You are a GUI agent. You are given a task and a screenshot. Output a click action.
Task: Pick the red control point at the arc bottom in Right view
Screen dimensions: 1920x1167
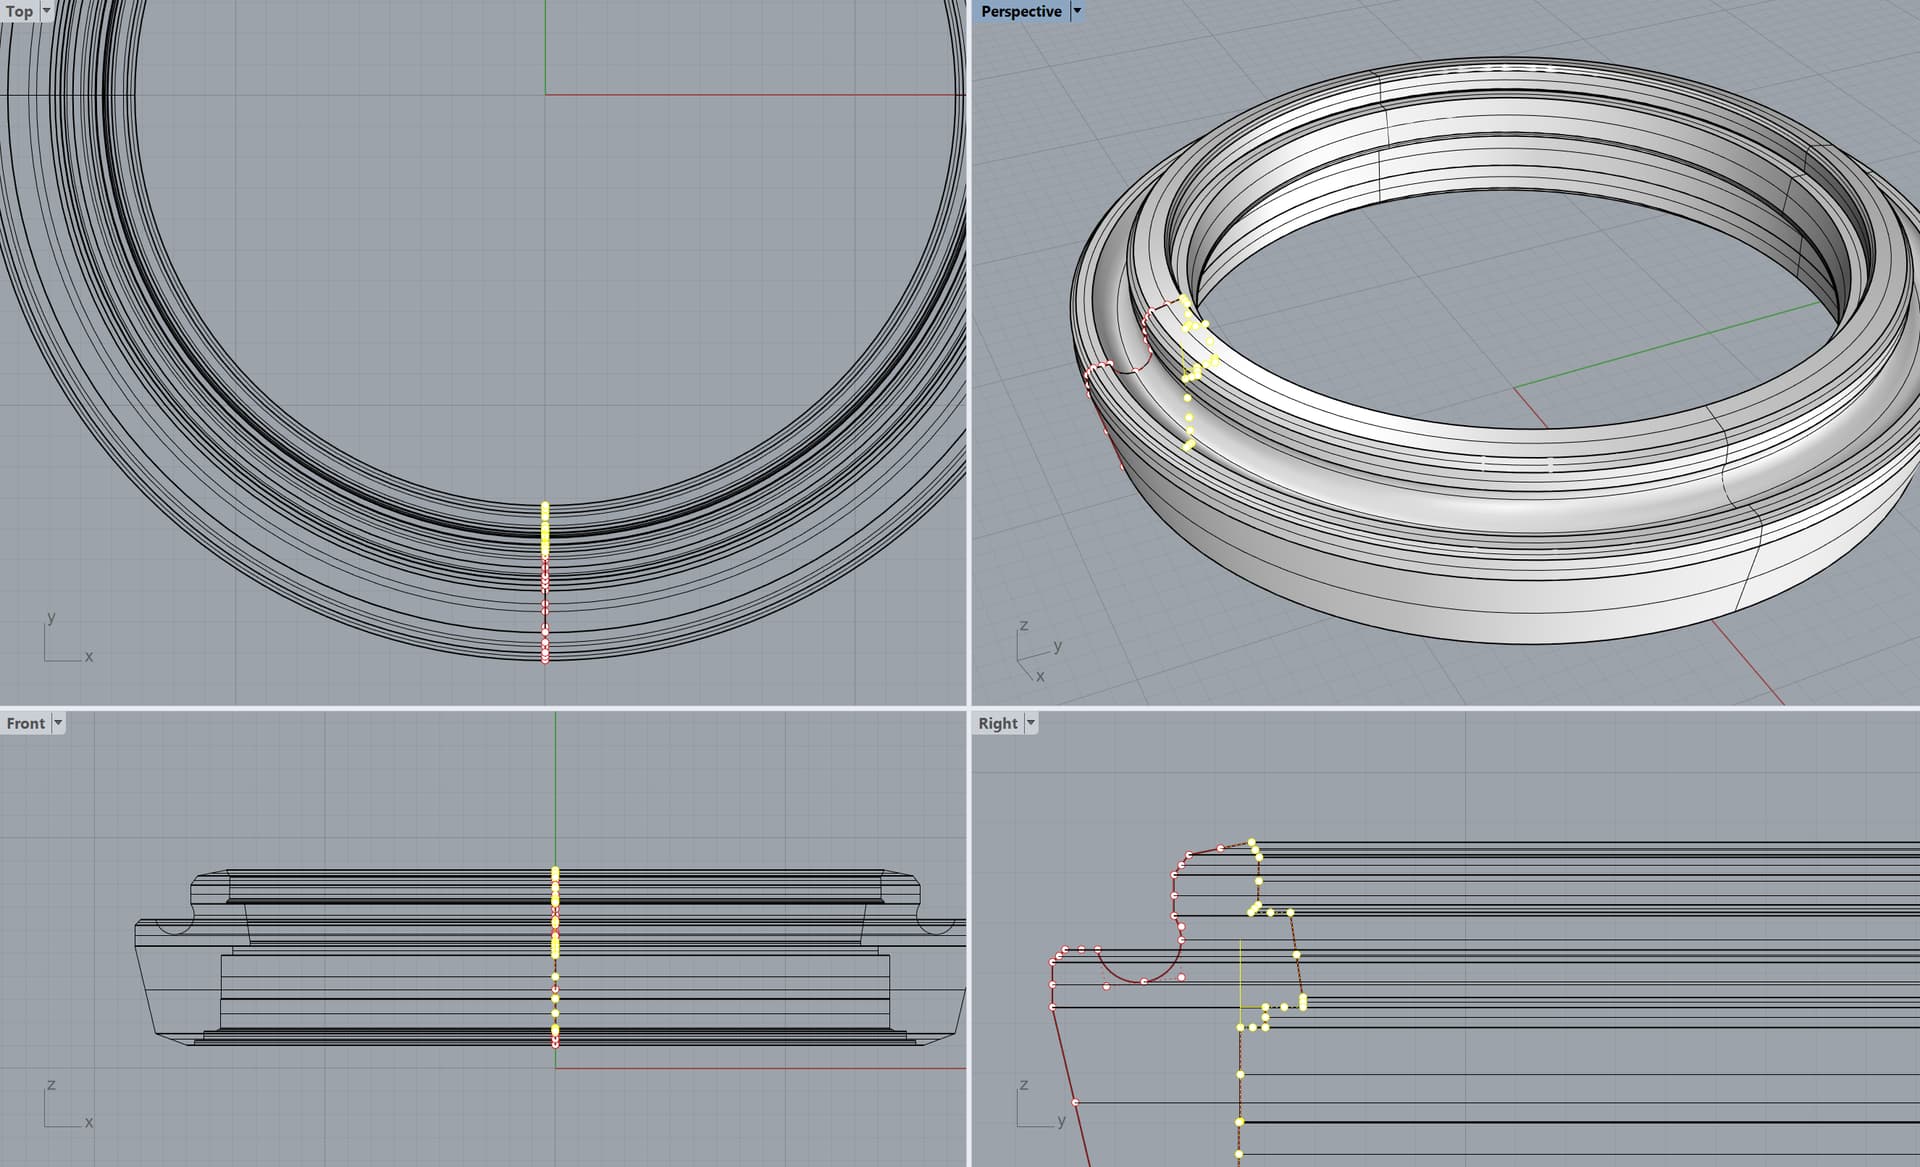(1144, 982)
